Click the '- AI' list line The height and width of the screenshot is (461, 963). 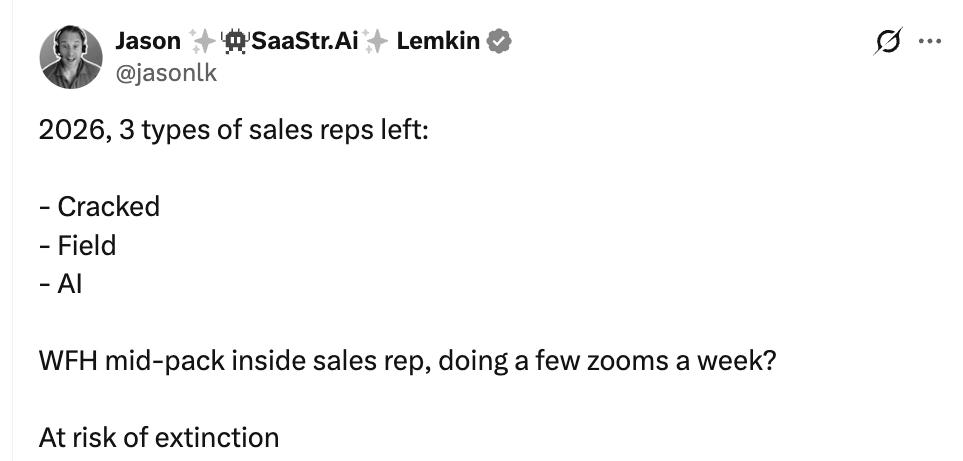click(x=61, y=284)
